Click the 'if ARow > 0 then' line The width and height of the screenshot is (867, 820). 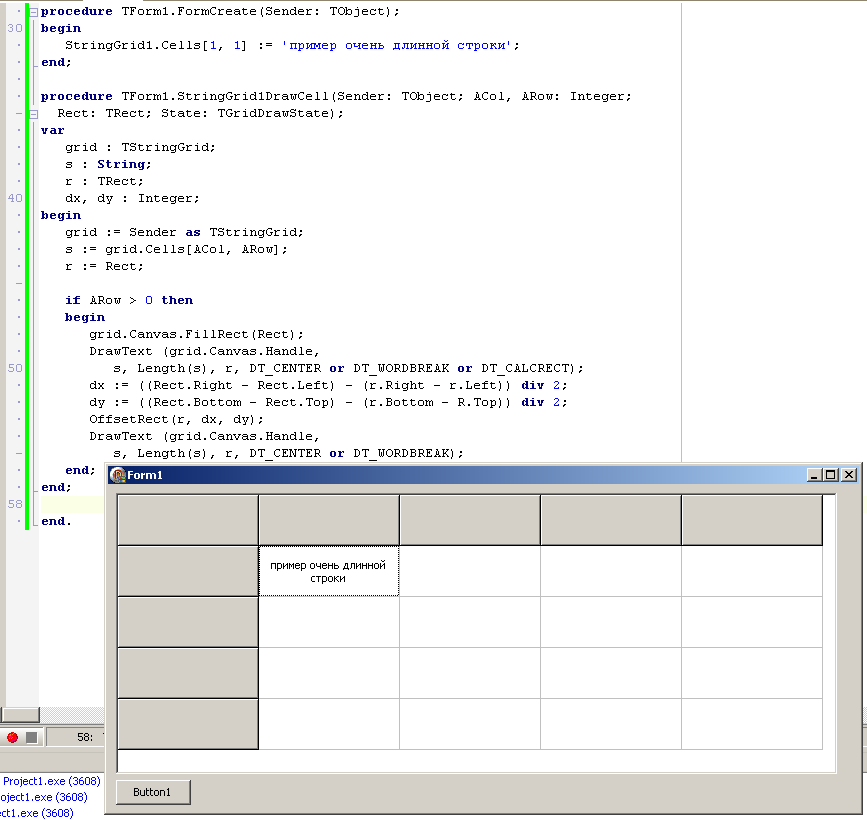(129, 300)
